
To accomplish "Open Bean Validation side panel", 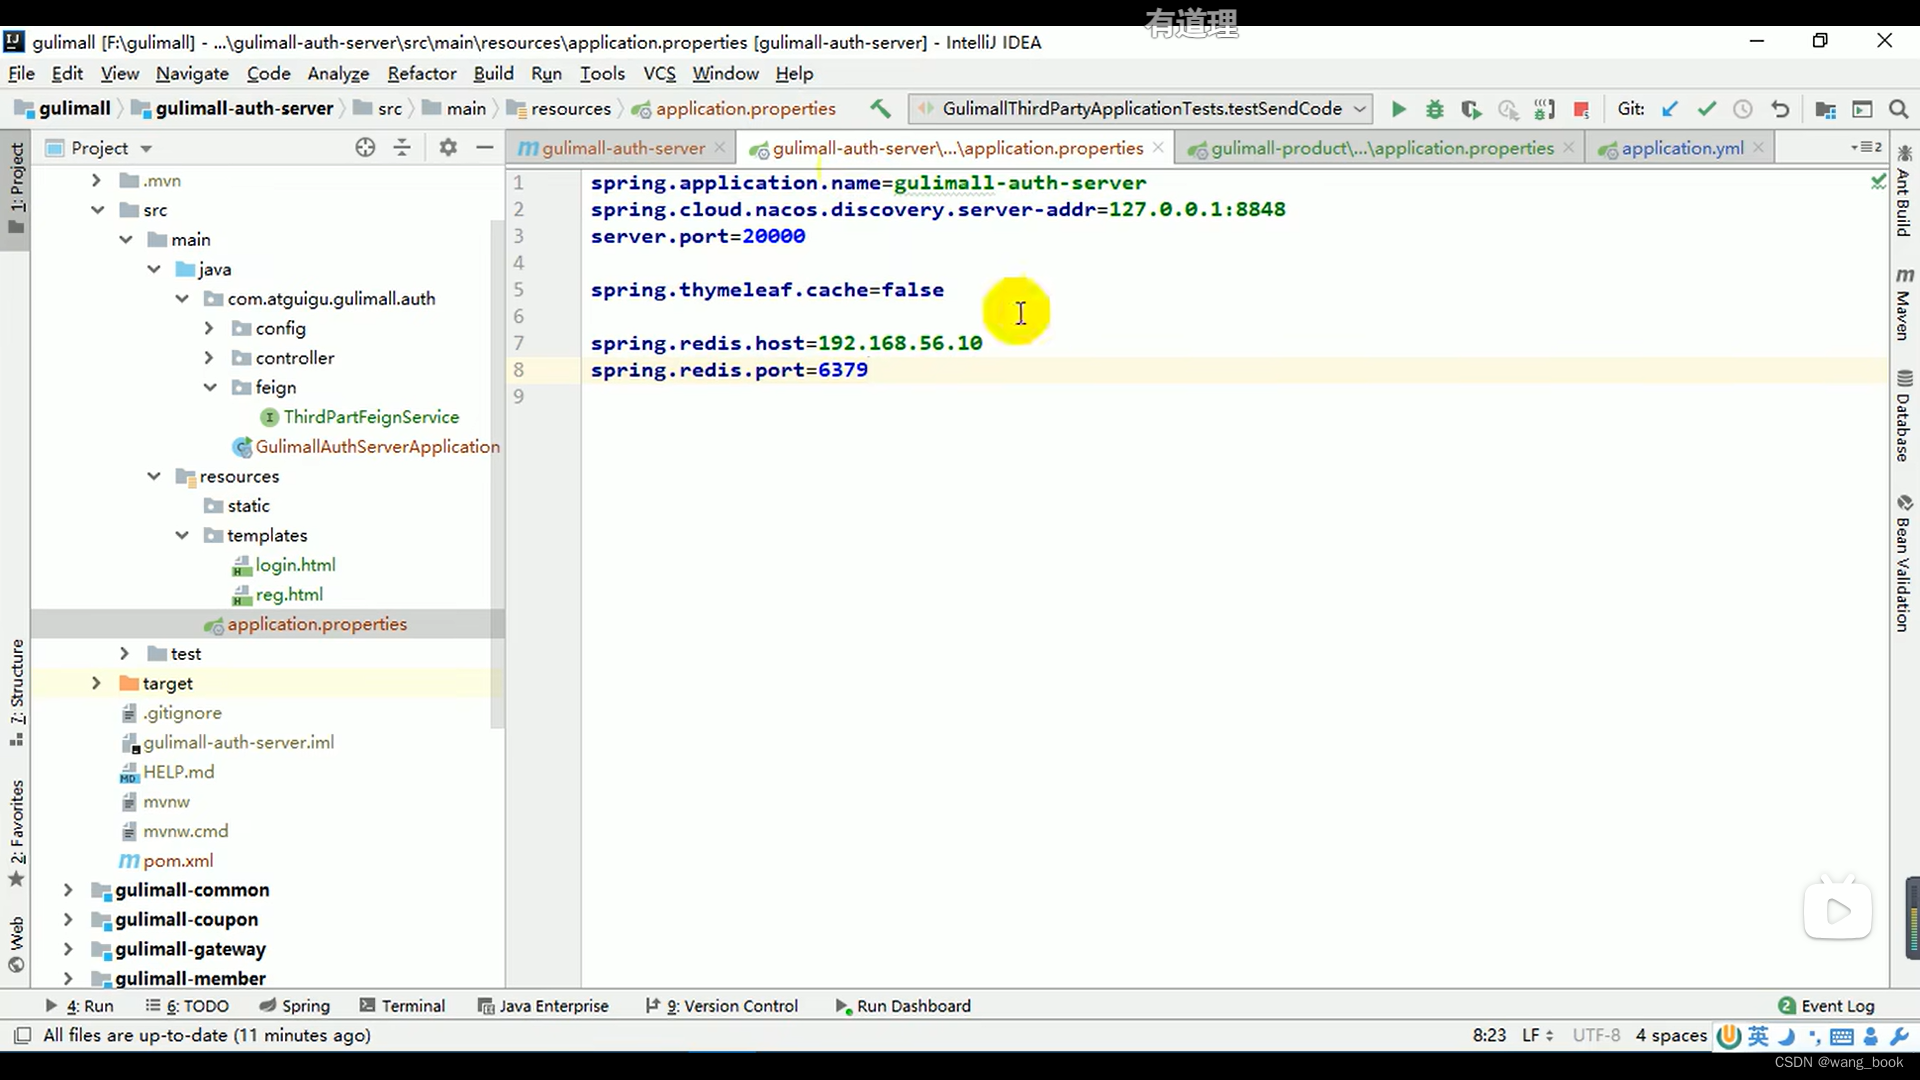I will point(1903,562).
